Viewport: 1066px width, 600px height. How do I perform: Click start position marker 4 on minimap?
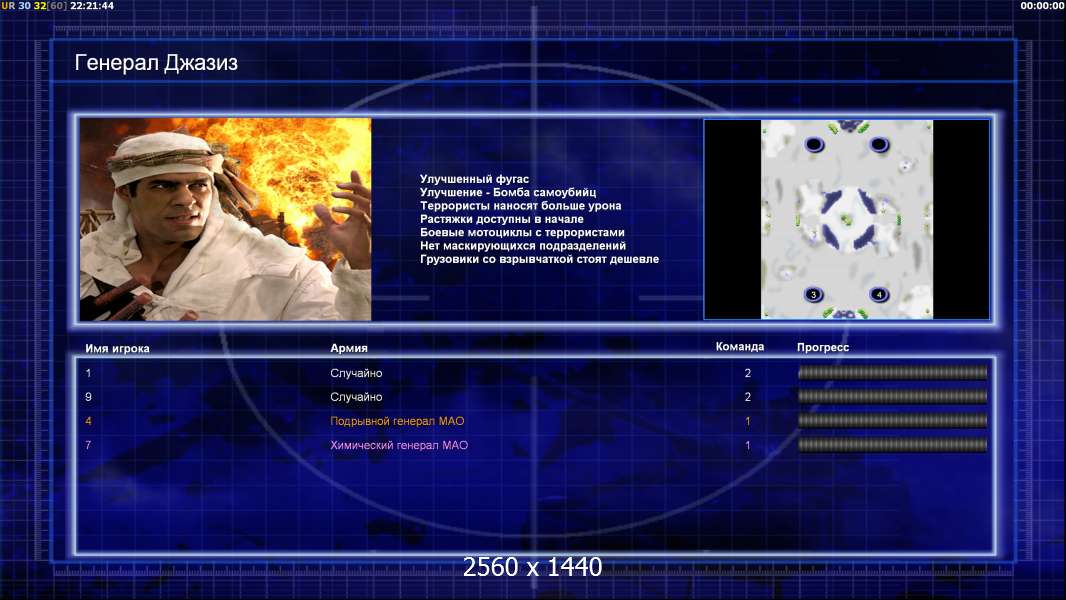coord(879,294)
